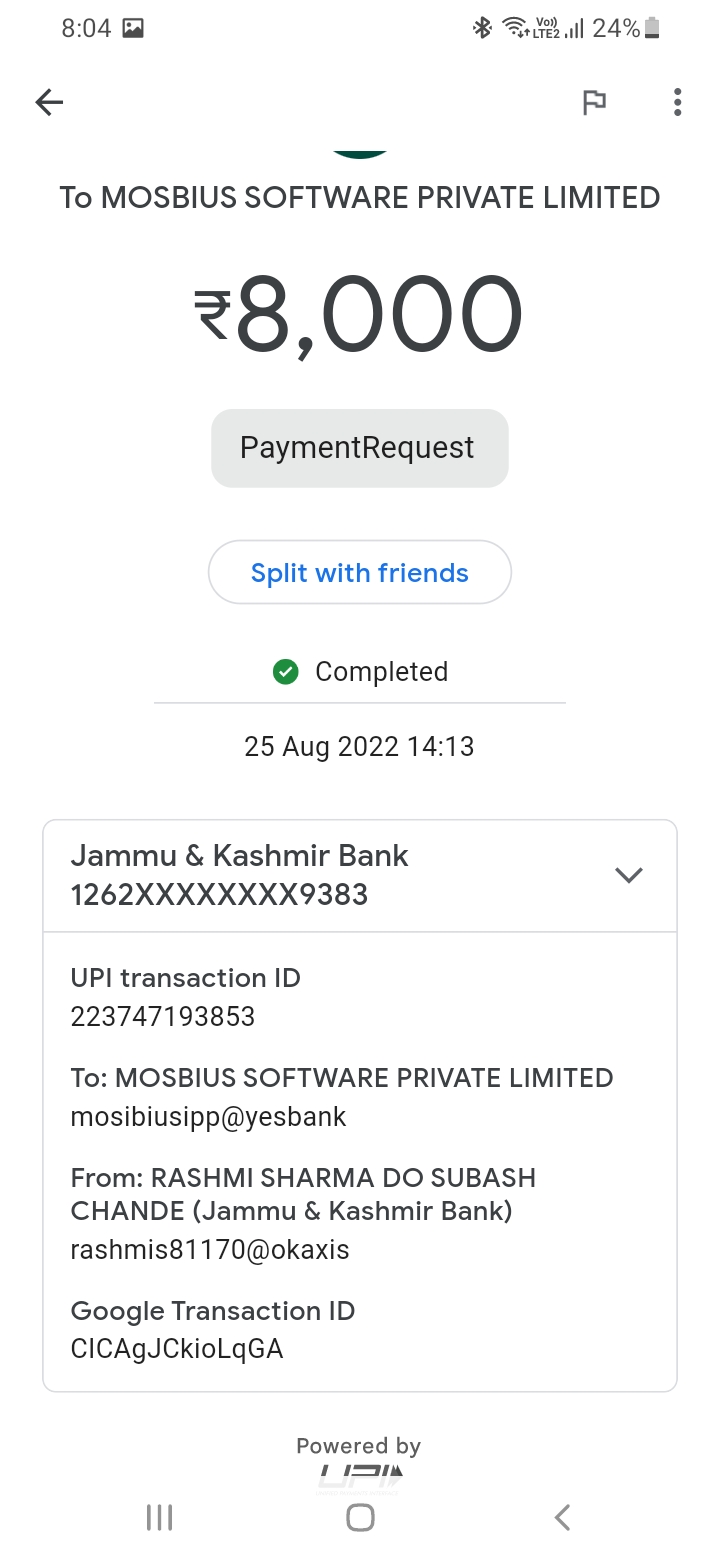Tap the mosibiusipp@yesbank UPI address
This screenshot has width=720, height=1560.
[x=208, y=1117]
